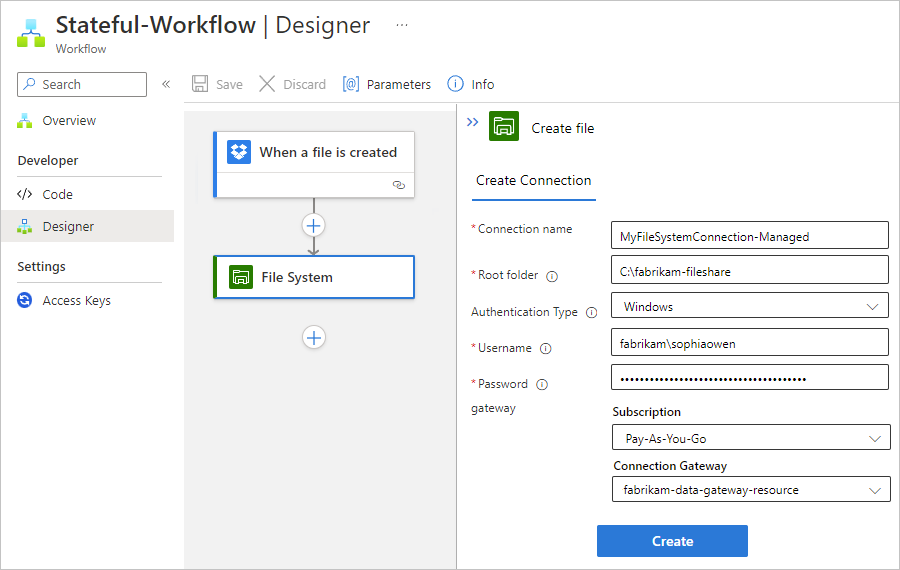Click the File System action icon

coord(241,277)
